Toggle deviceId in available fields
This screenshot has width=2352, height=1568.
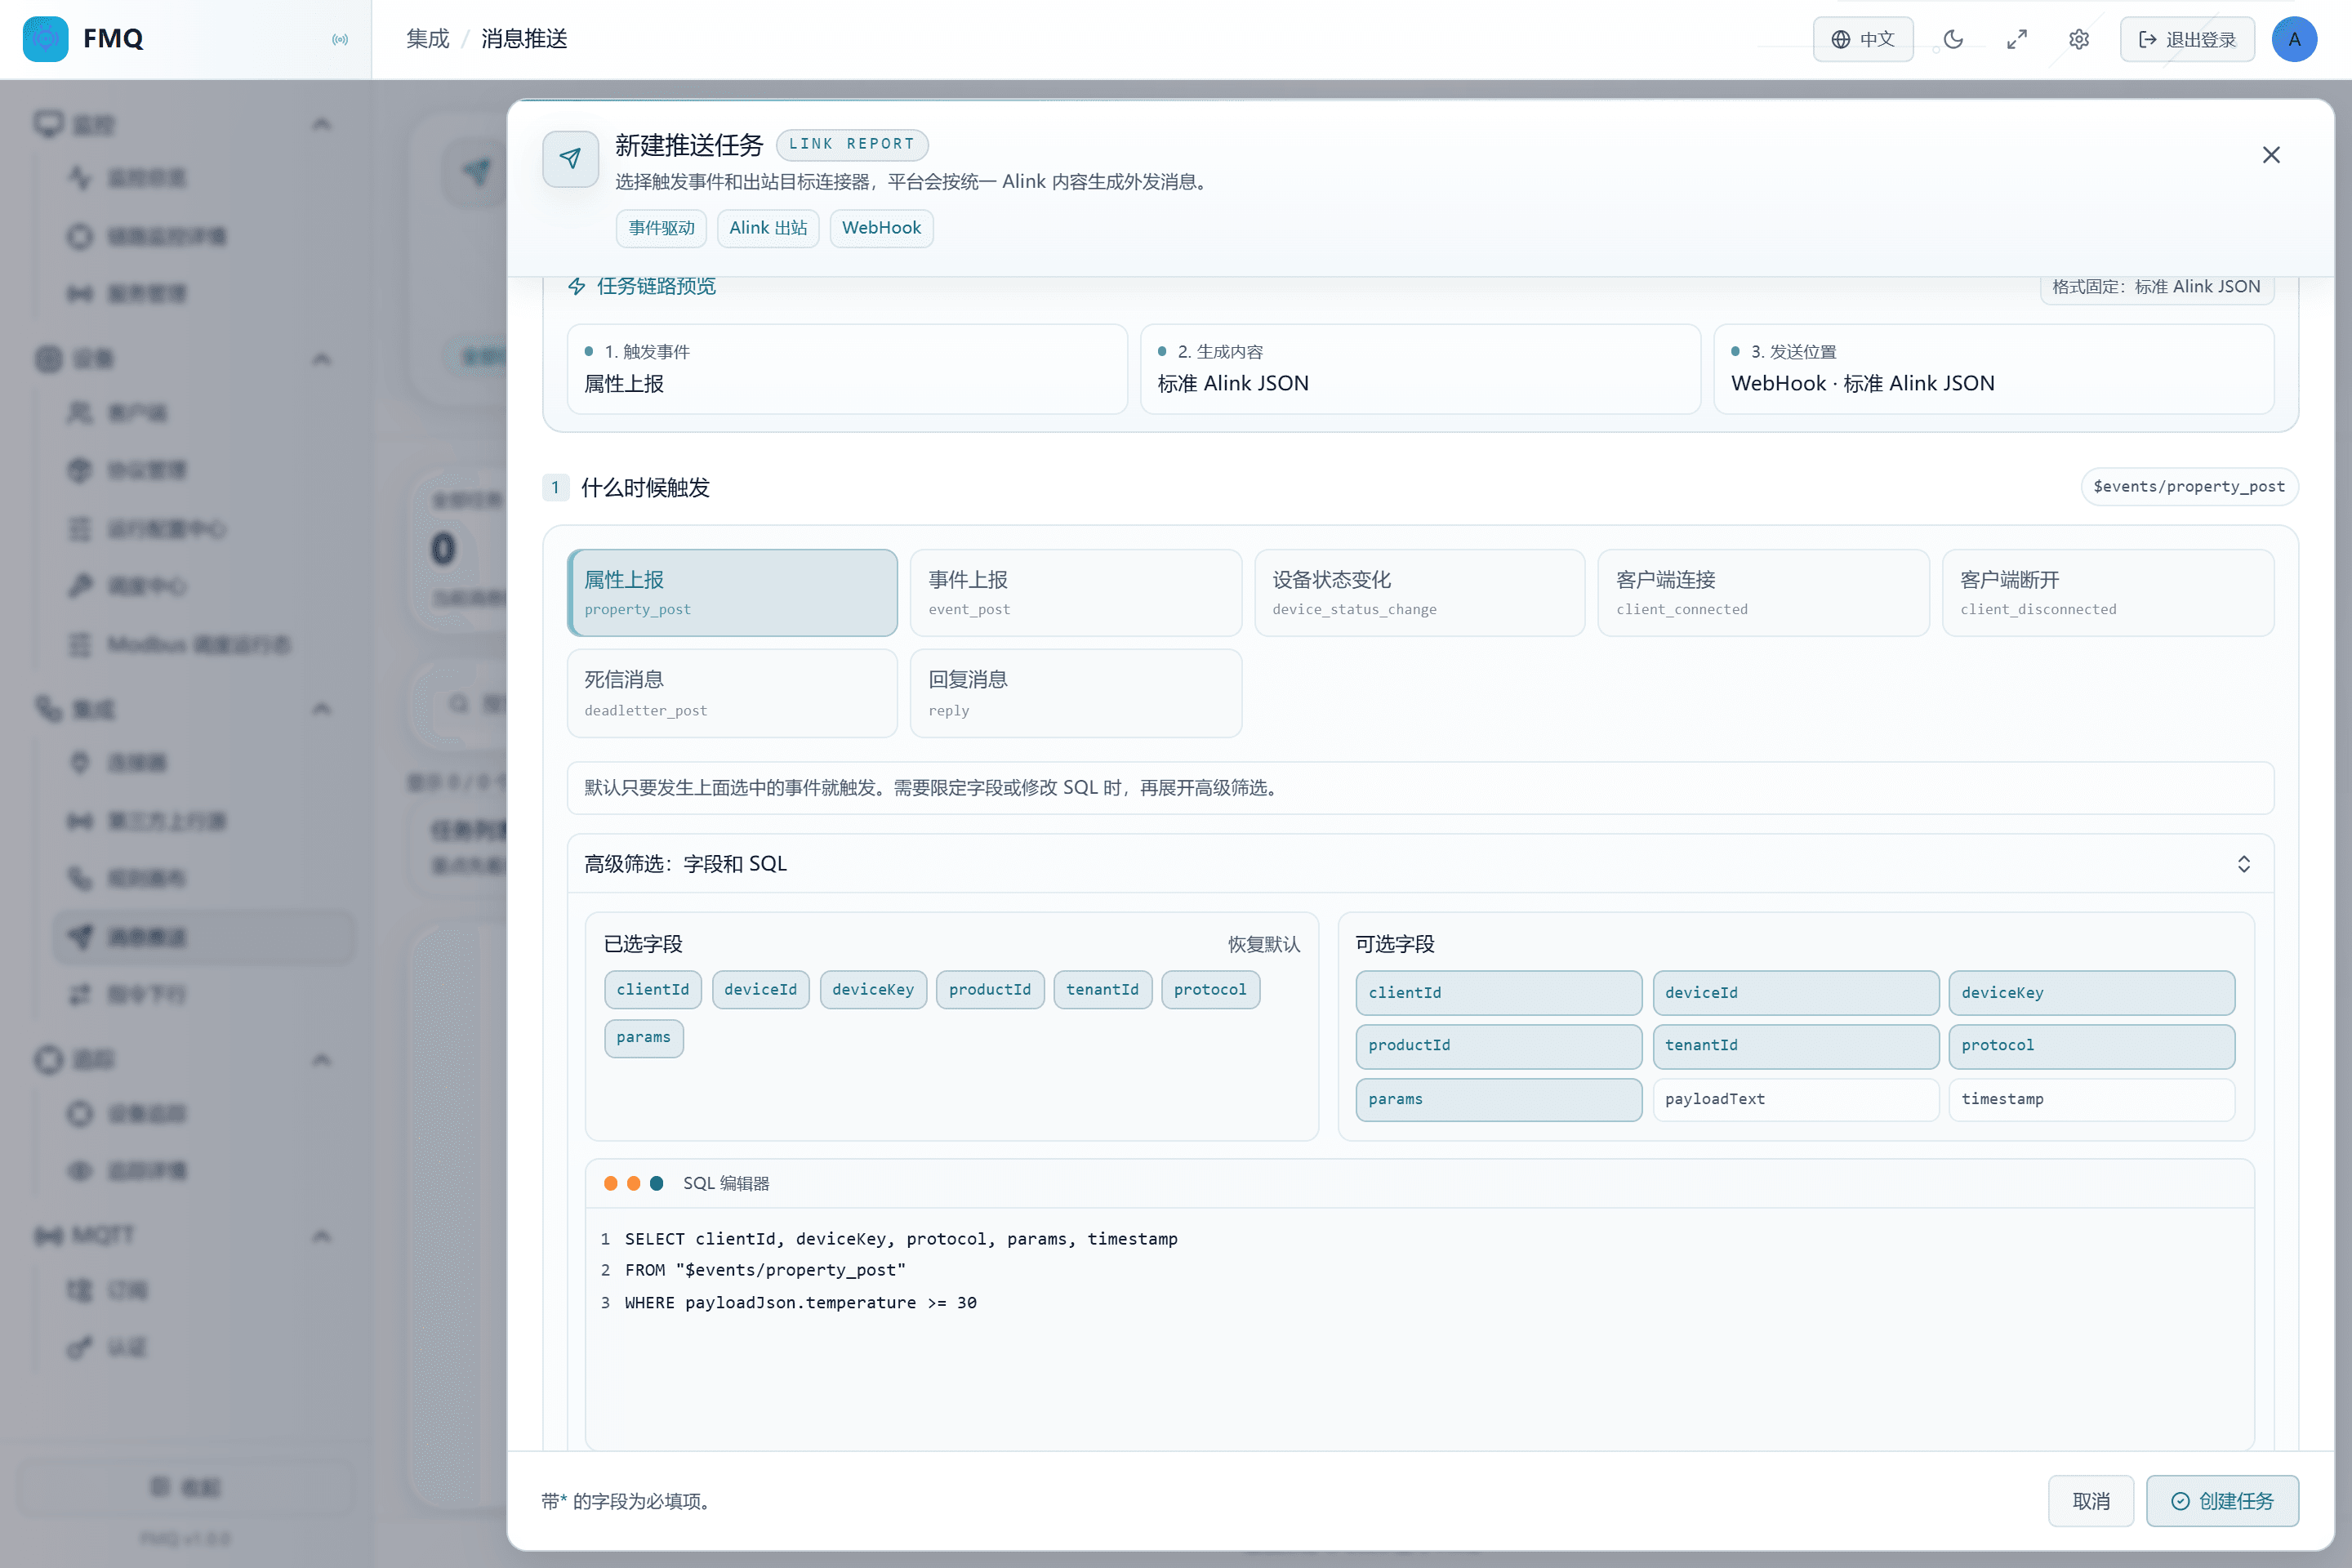point(1795,993)
